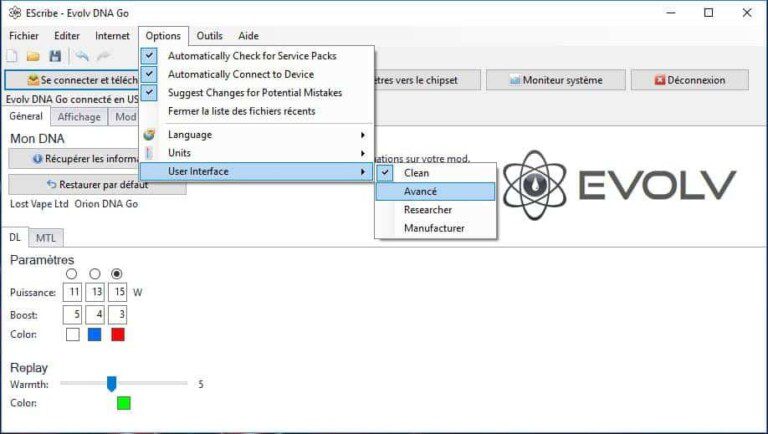Click the 'Orion DNA Go' device name text
Screen dimensions: 768x434
click(106, 204)
